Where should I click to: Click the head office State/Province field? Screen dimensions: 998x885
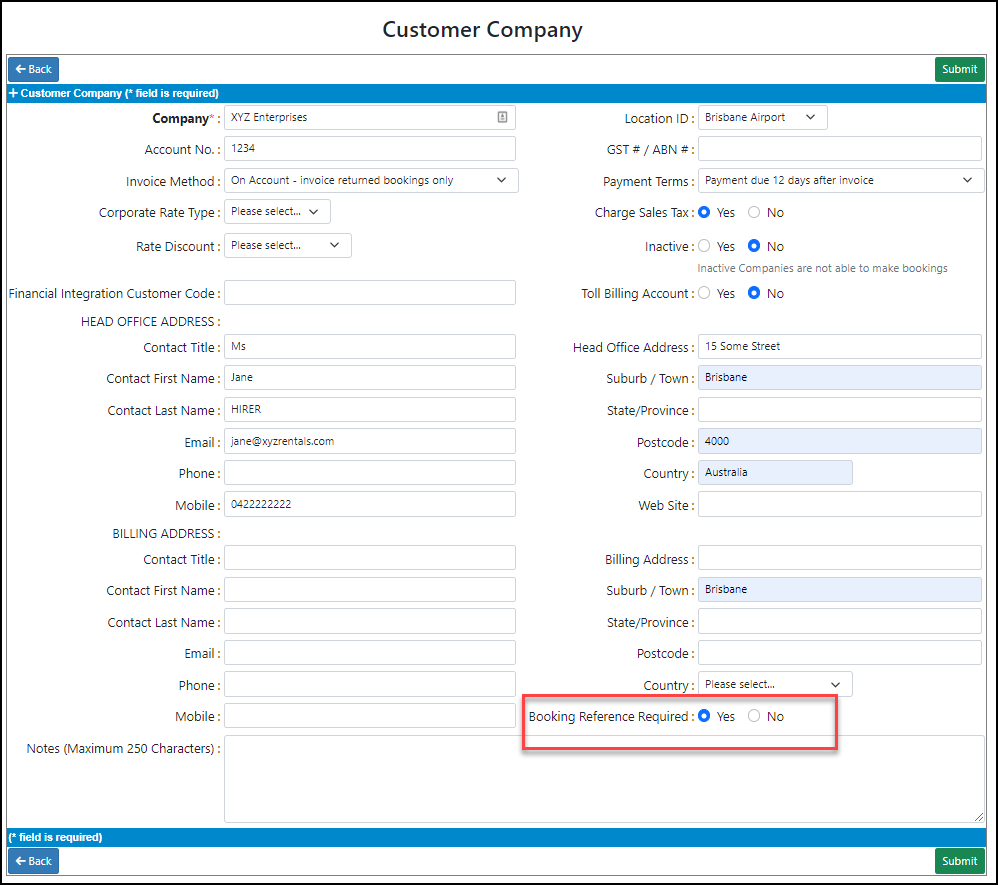click(840, 409)
